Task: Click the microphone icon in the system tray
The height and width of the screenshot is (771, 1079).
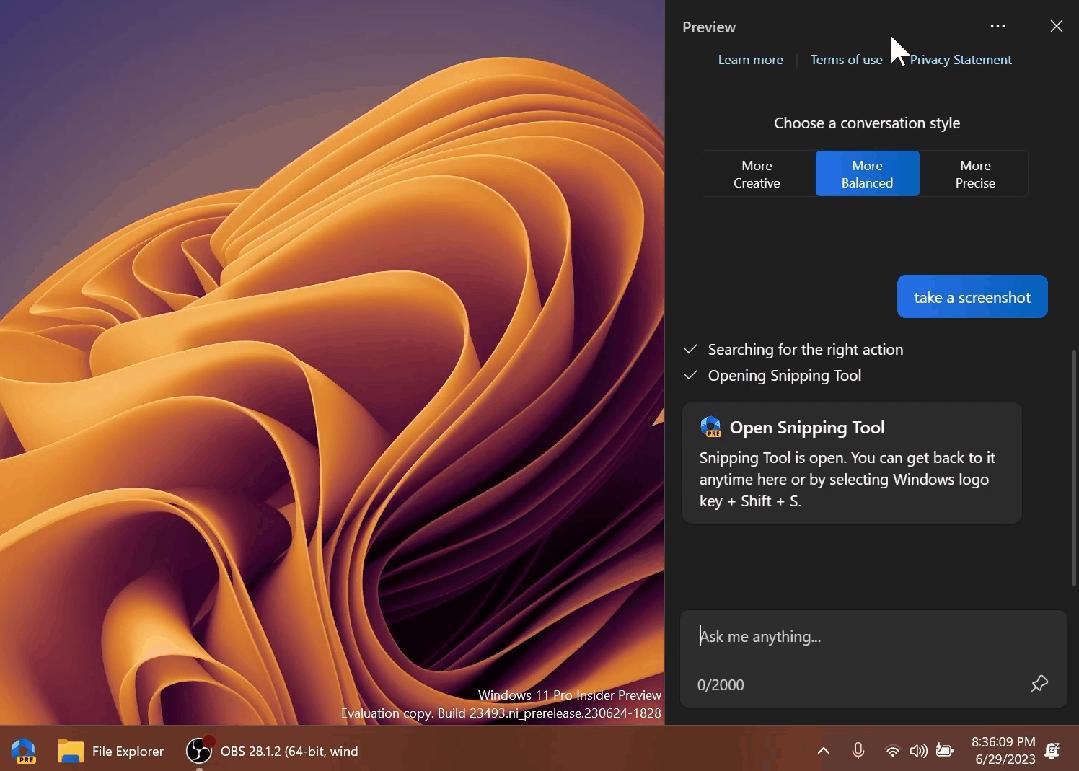Action: coord(858,751)
